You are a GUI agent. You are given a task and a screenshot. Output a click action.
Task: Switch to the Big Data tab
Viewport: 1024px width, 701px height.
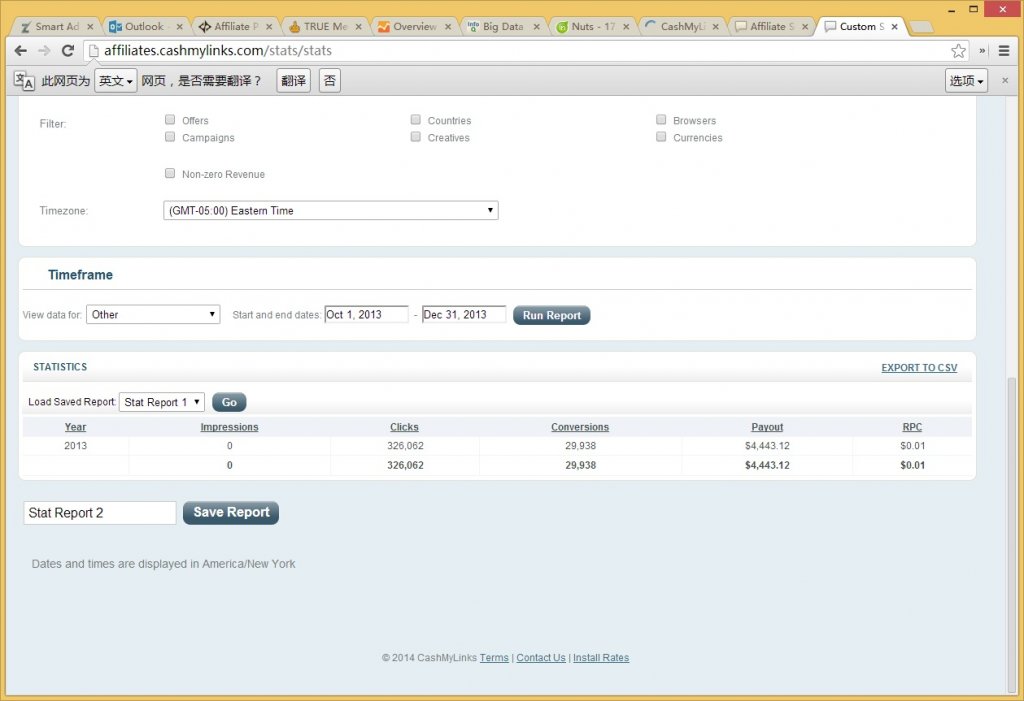tap(502, 27)
